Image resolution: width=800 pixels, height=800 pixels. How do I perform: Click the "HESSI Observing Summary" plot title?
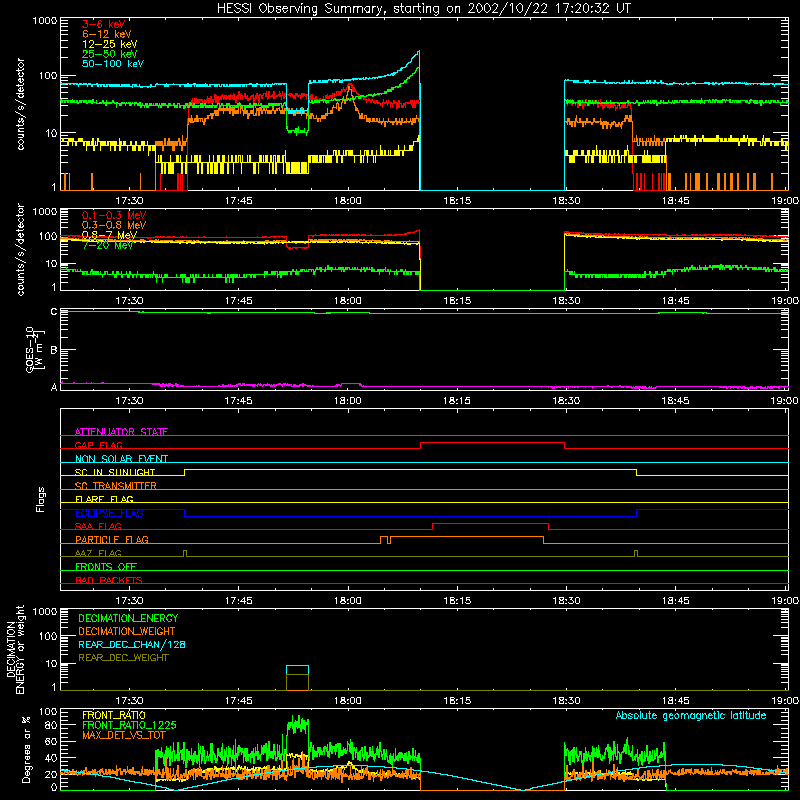click(x=424, y=9)
